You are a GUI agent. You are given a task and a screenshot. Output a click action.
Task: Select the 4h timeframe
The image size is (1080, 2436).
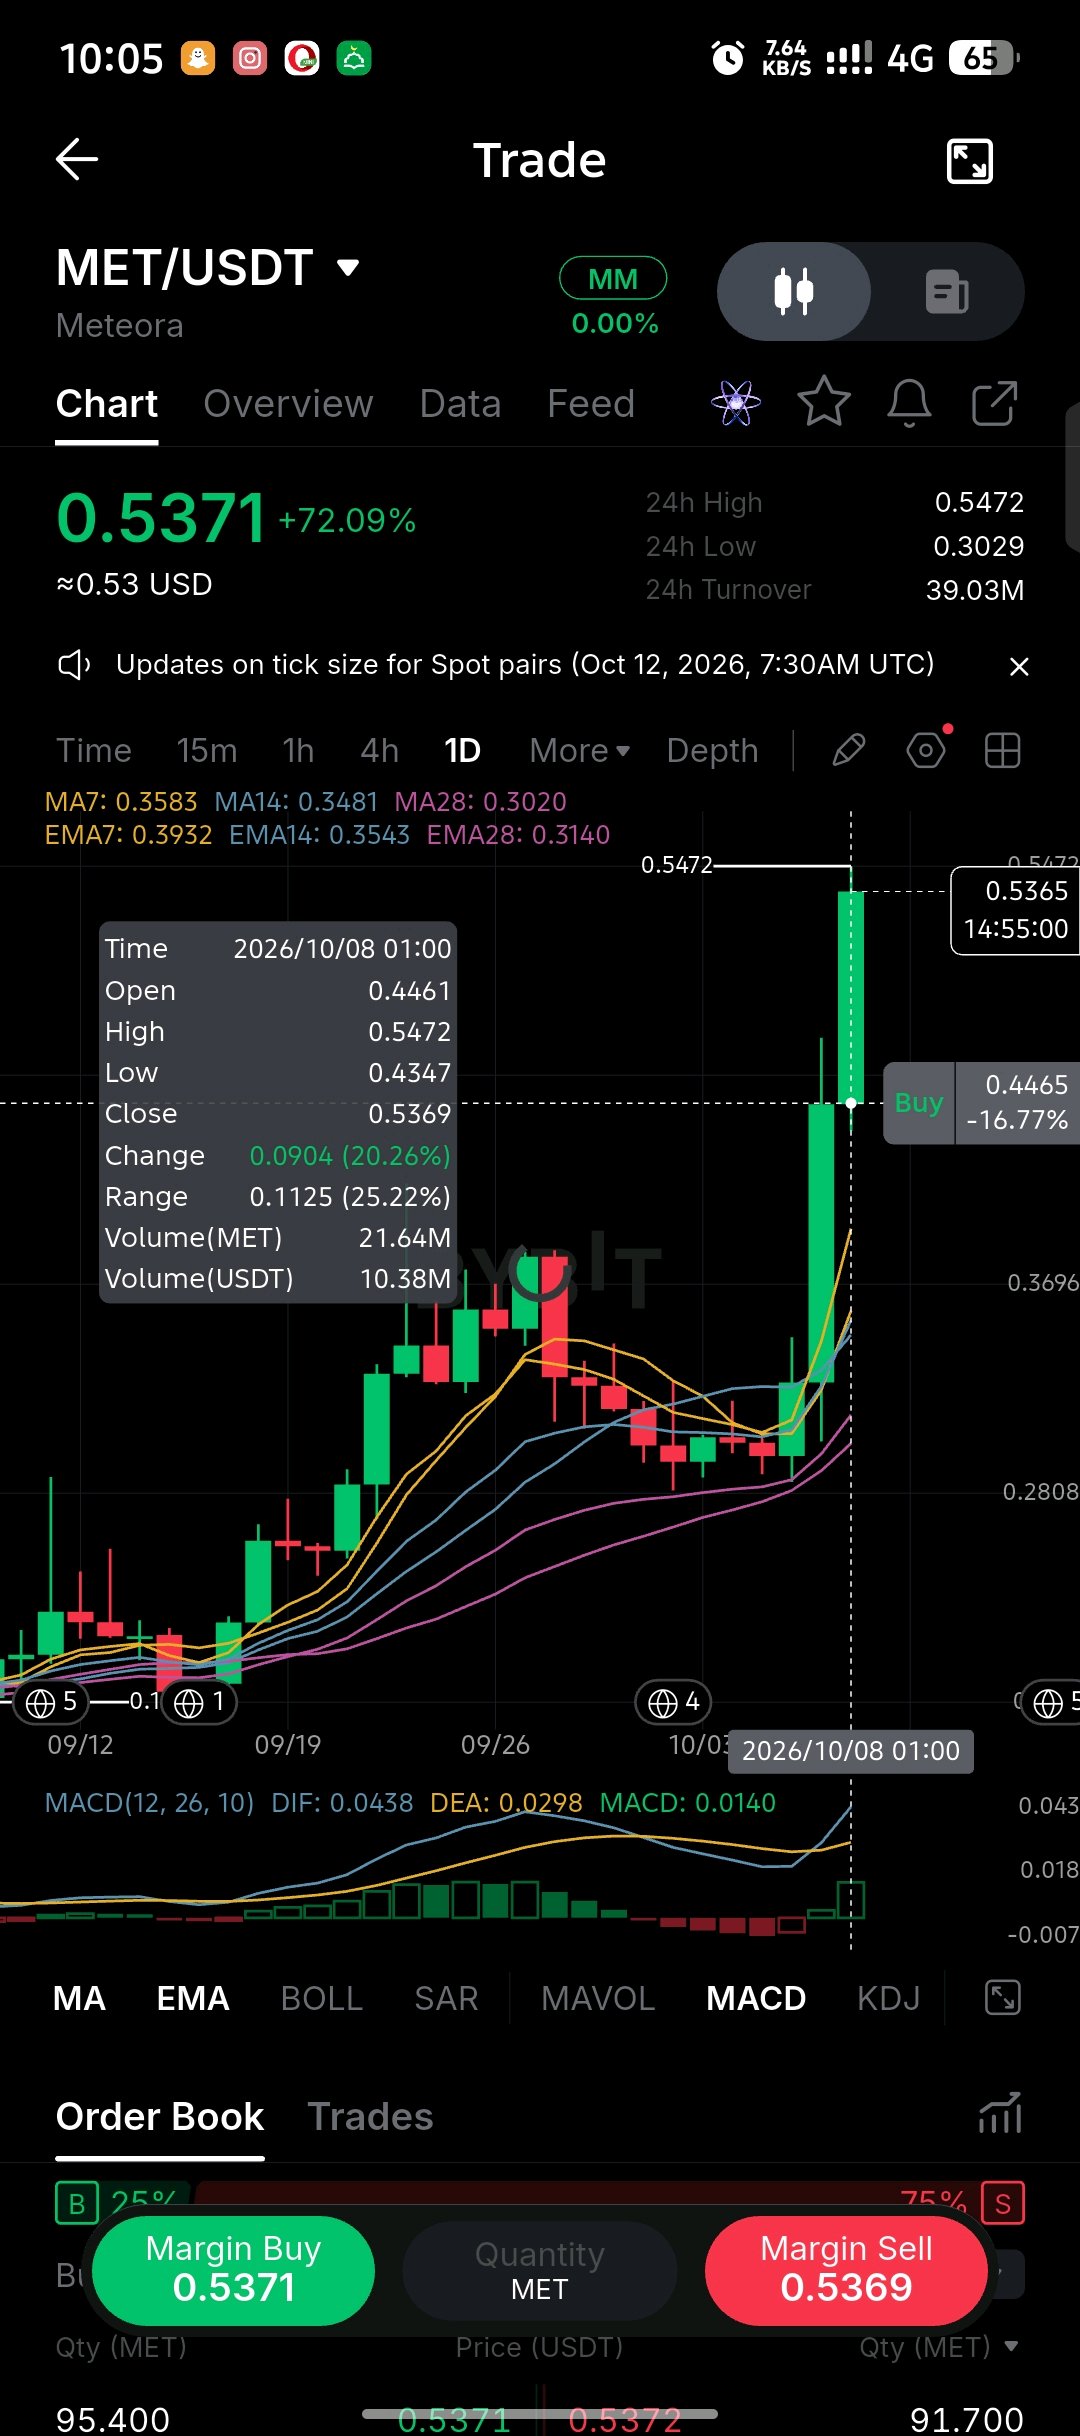[x=380, y=750]
